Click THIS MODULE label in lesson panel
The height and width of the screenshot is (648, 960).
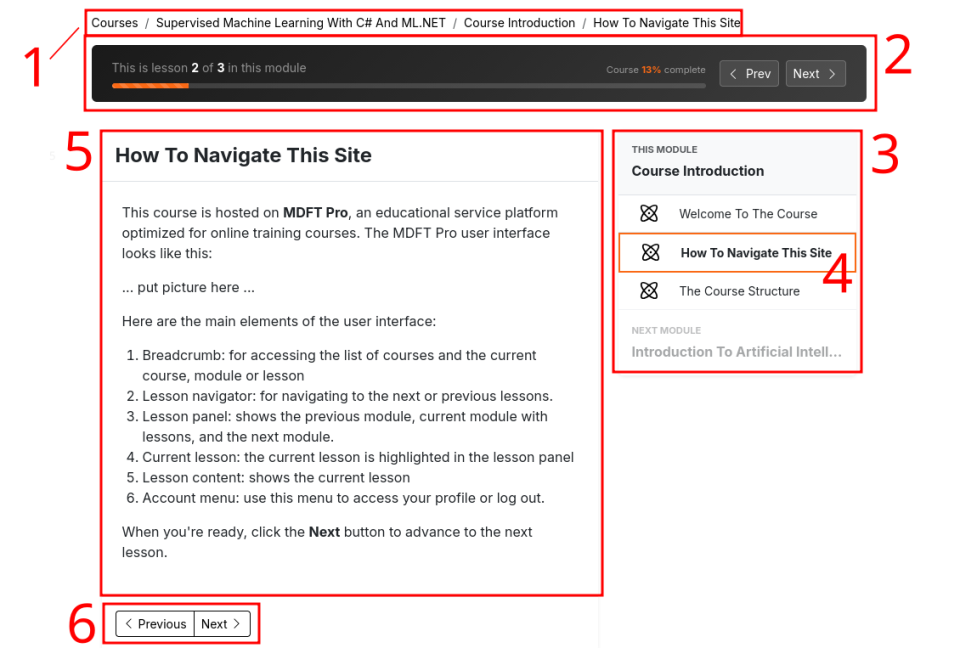664,149
